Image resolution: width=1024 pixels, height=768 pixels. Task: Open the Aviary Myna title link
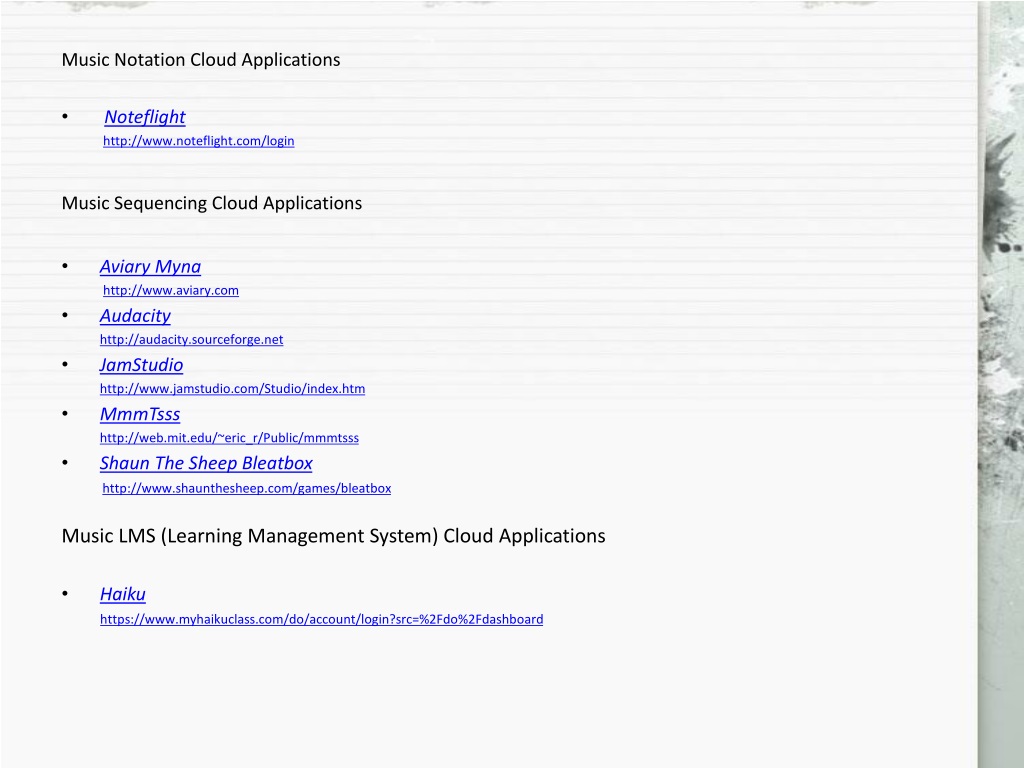(x=150, y=266)
